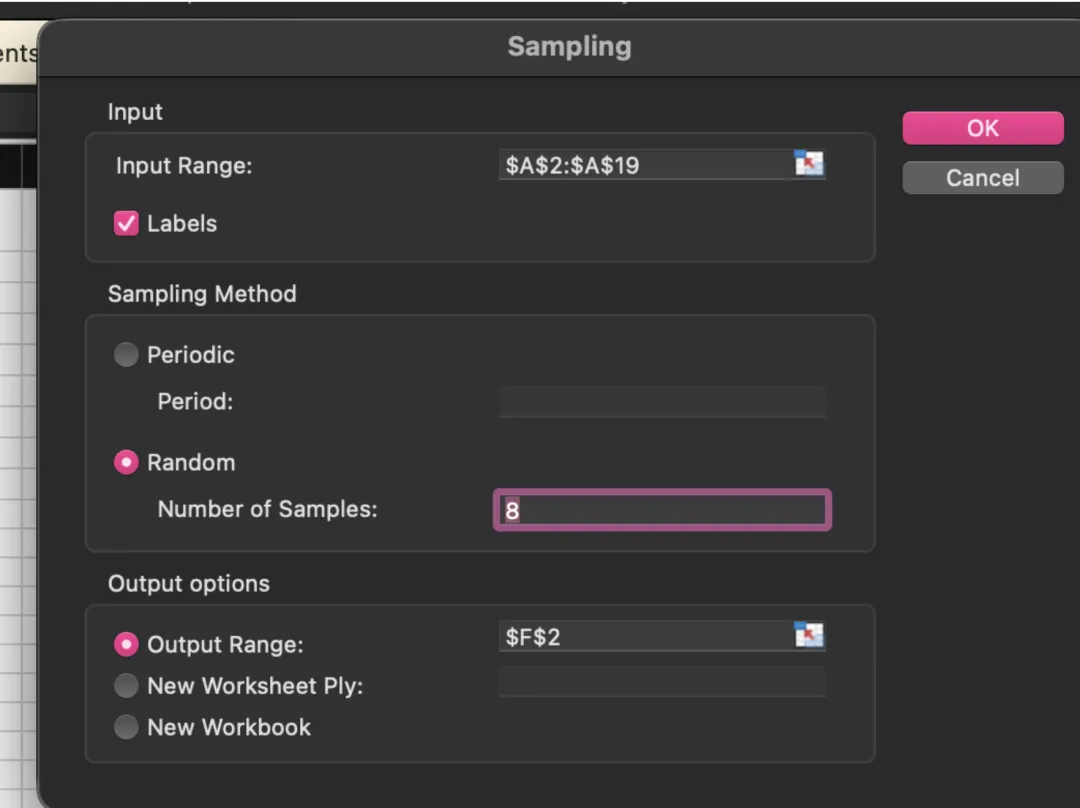Choose the Output Range radio option
This screenshot has width=1080, height=808.
(126, 645)
